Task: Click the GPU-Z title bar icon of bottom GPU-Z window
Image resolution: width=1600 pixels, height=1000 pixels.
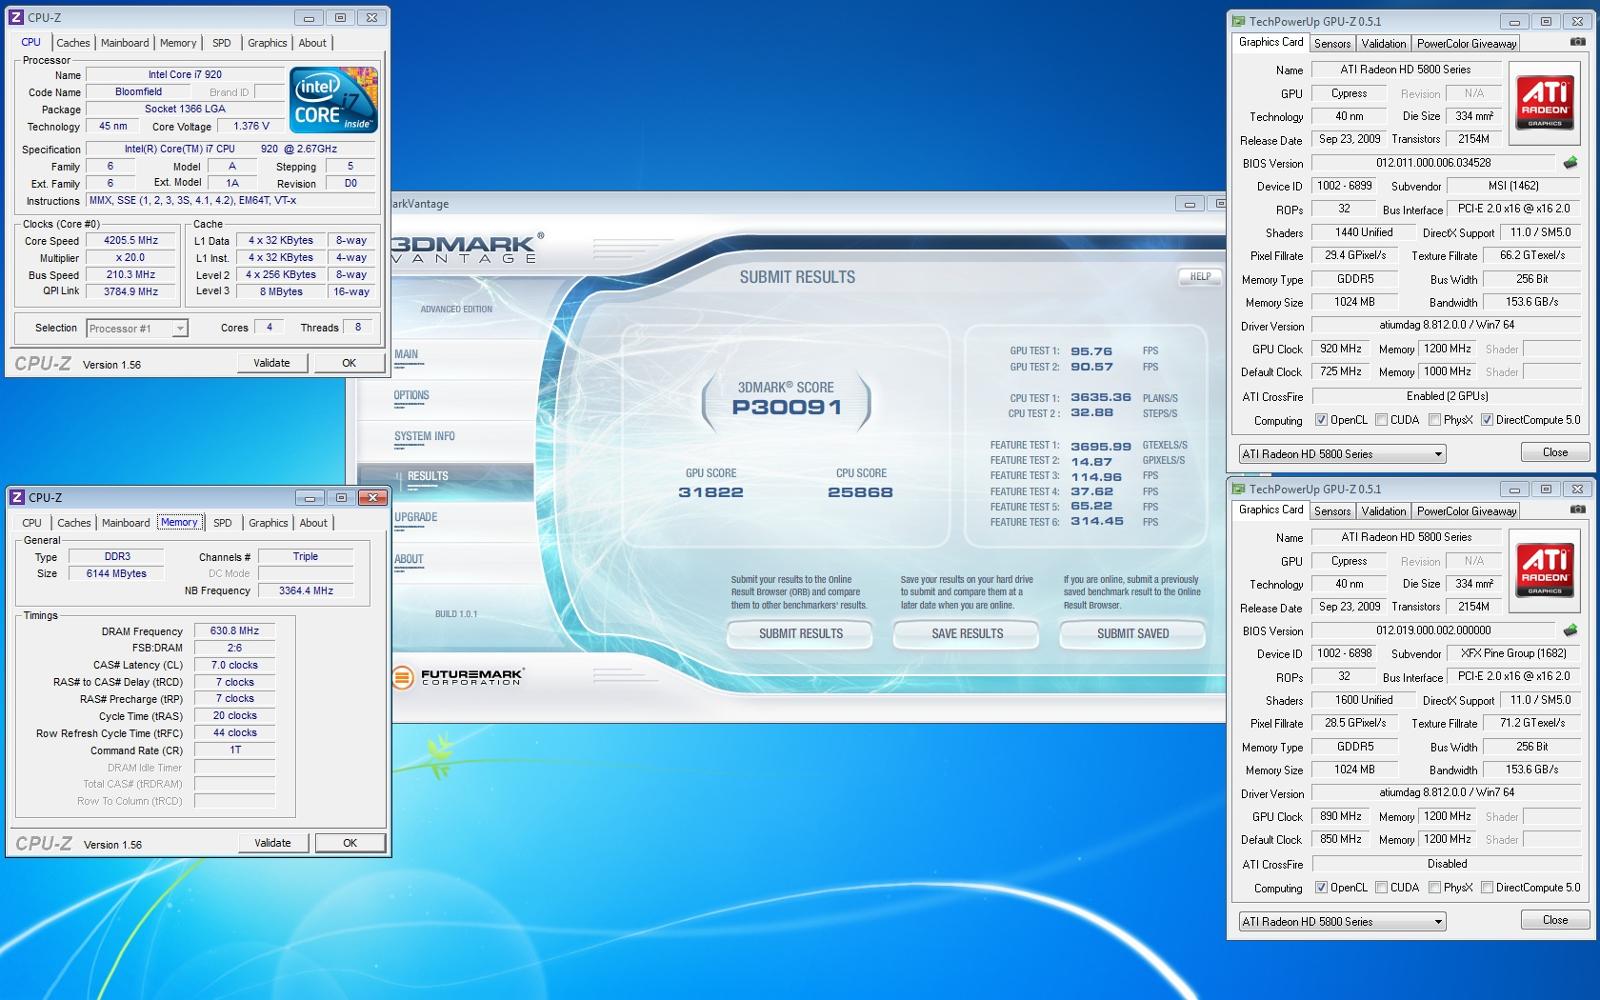Action: point(1239,489)
